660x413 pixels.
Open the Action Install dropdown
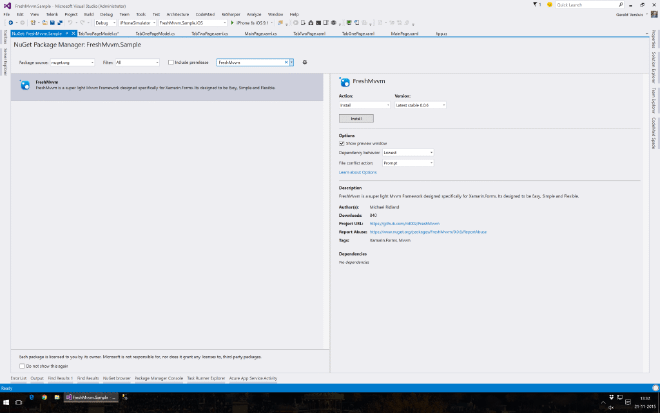coord(365,105)
